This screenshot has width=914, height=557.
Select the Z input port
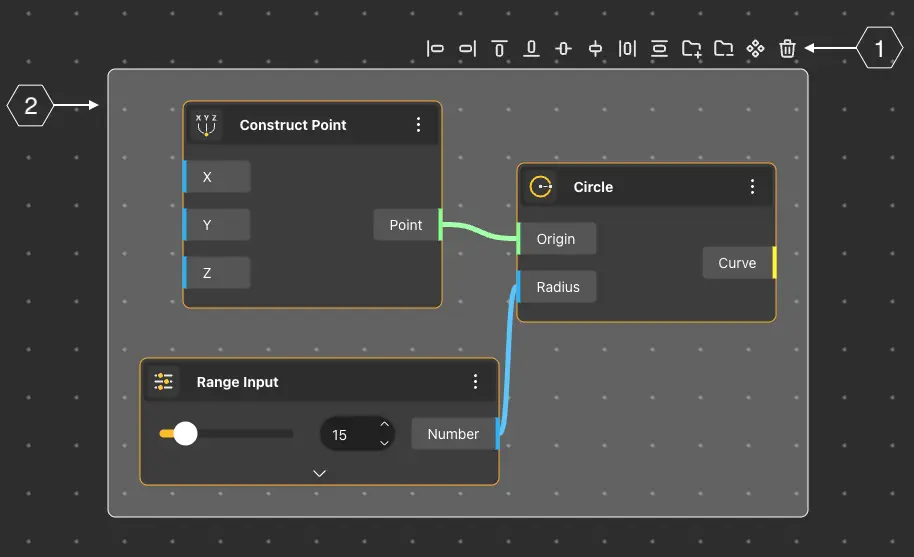pos(217,273)
